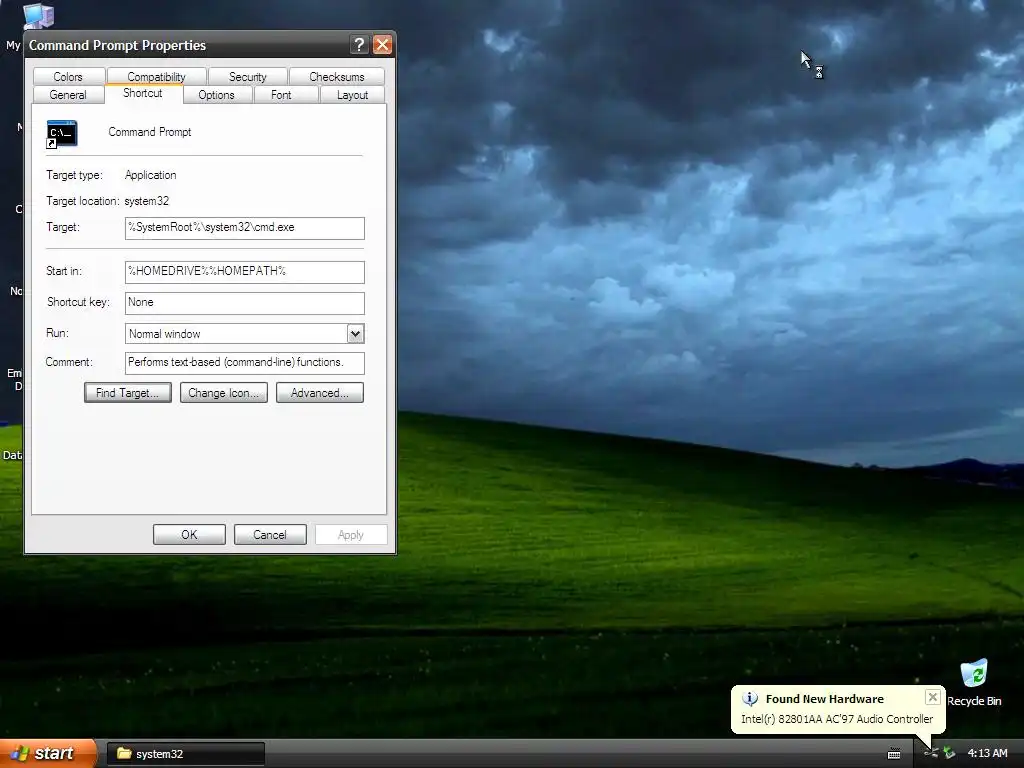Screen dimensions: 1024x768
Task: Click the Change Icon button
Action: pyautogui.click(x=223, y=392)
